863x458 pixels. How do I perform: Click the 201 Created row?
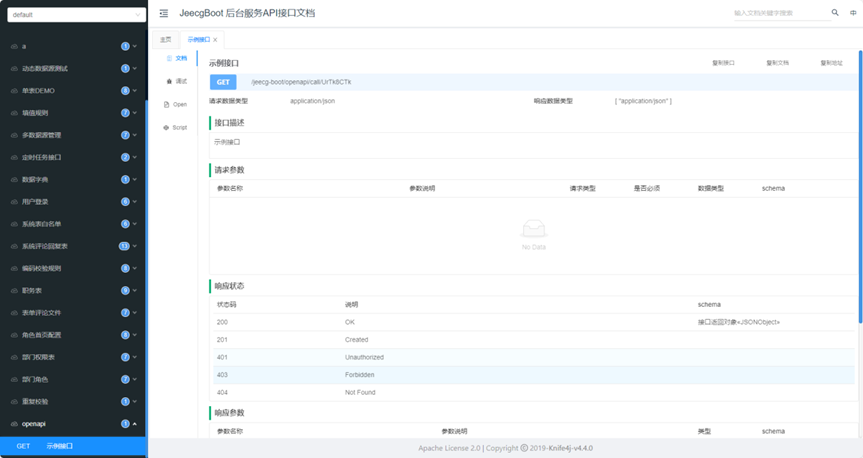pos(534,340)
